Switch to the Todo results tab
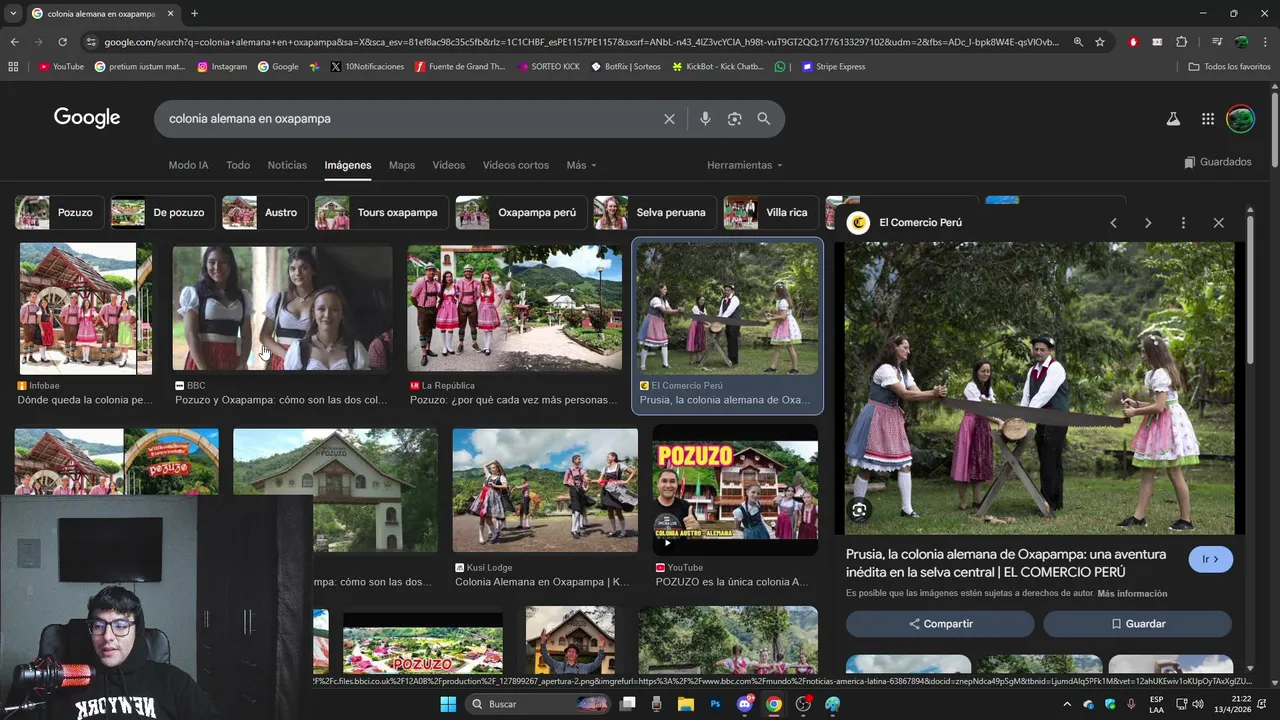The image size is (1280, 720). click(x=238, y=165)
